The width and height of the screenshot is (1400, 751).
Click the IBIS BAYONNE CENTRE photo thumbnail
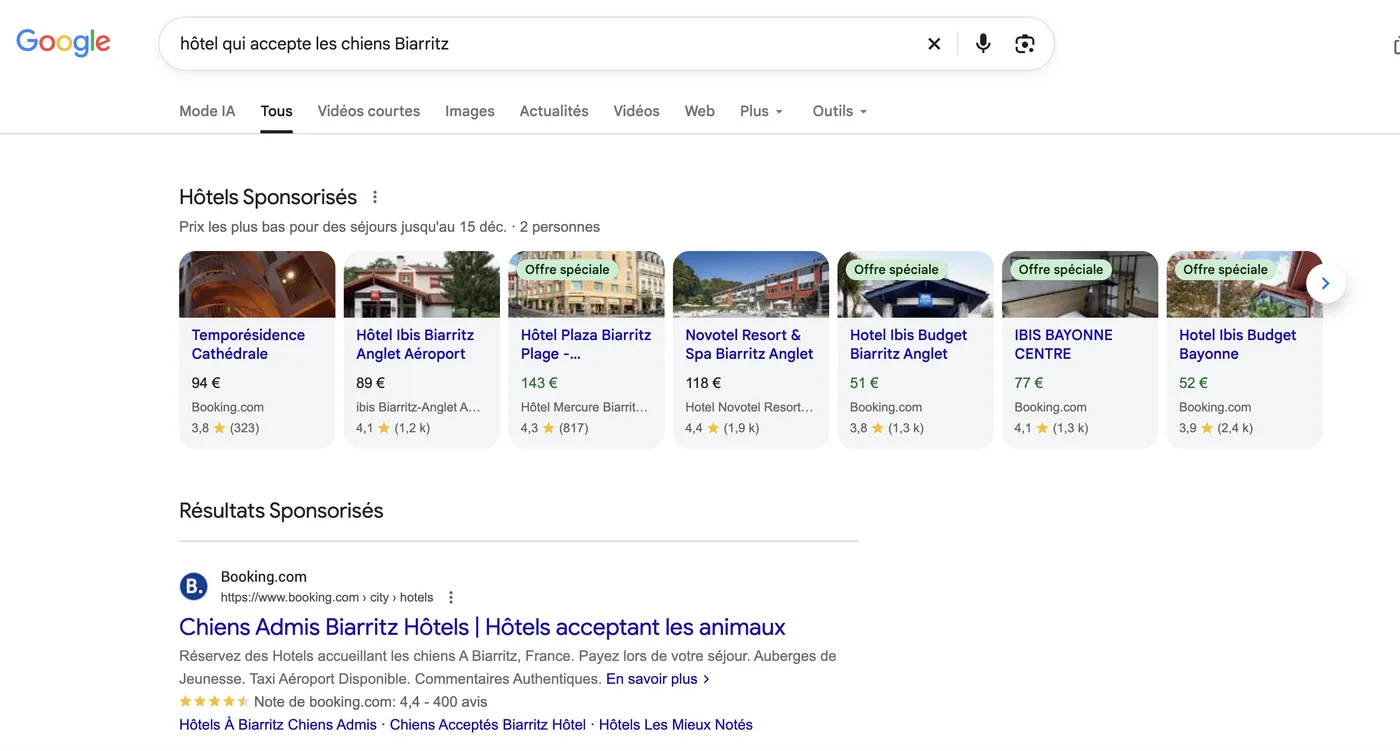[x=1080, y=284]
